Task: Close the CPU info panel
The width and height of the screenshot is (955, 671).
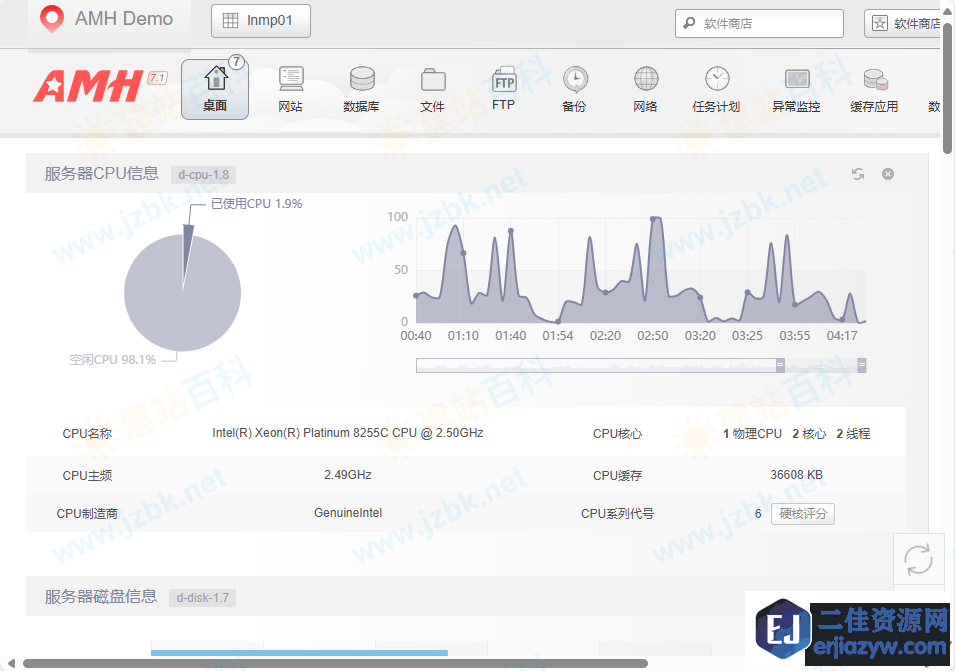Action: (888, 174)
